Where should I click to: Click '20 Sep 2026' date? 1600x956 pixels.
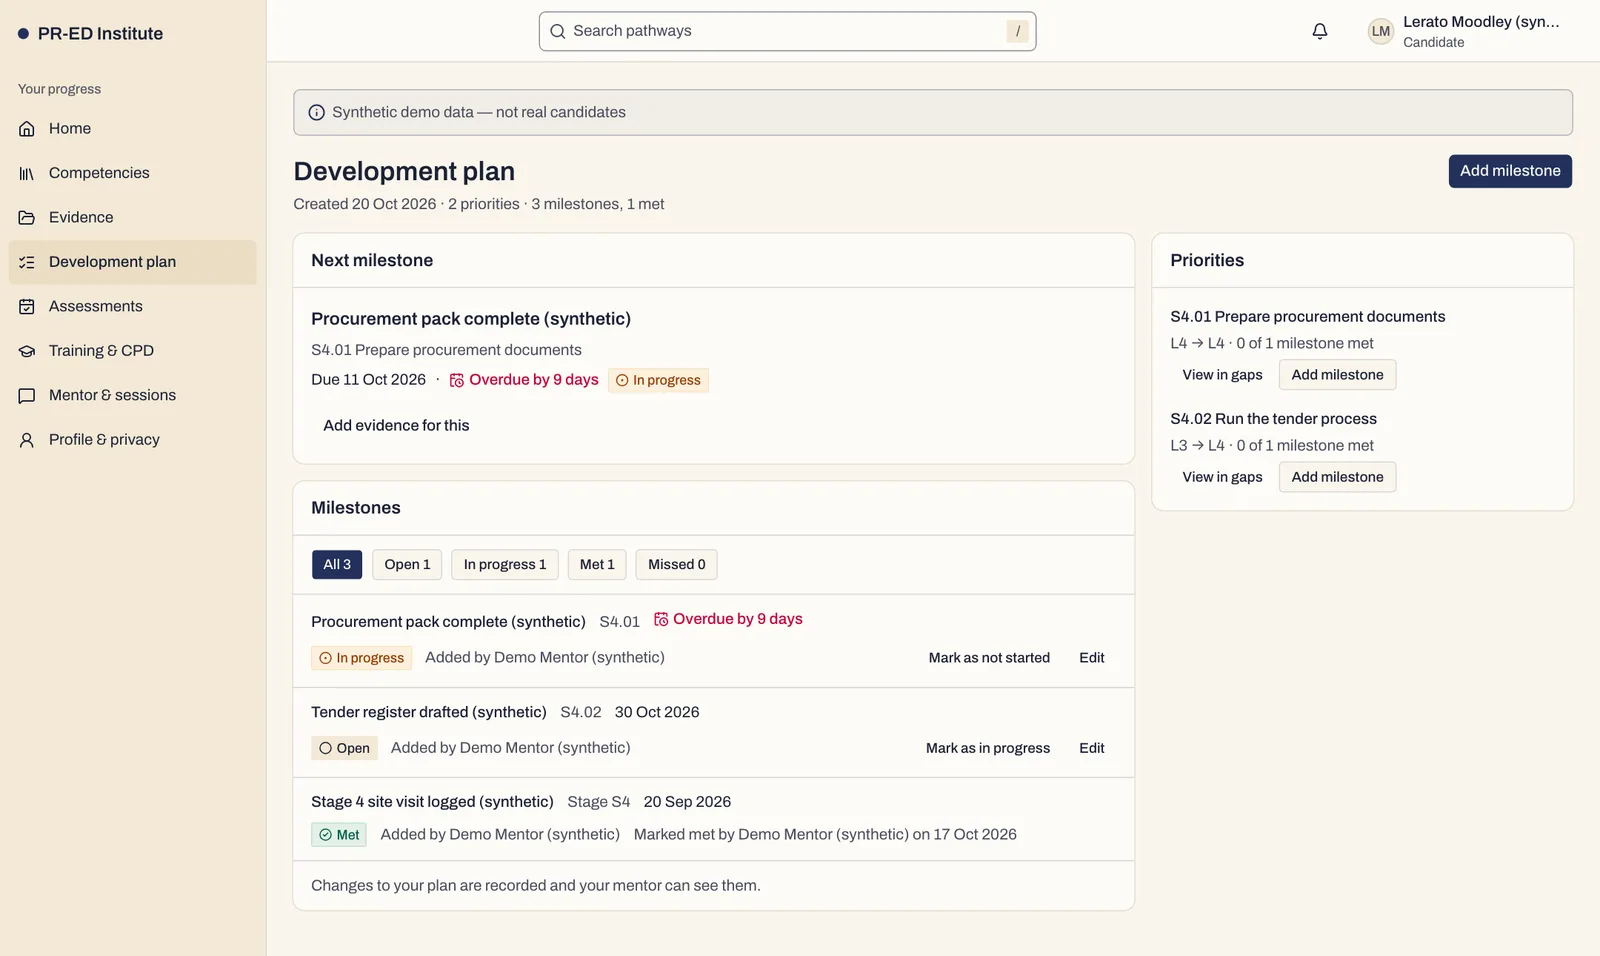[x=687, y=802]
